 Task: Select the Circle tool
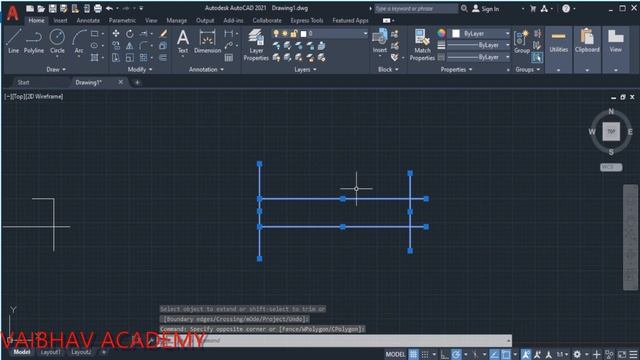[x=57, y=41]
